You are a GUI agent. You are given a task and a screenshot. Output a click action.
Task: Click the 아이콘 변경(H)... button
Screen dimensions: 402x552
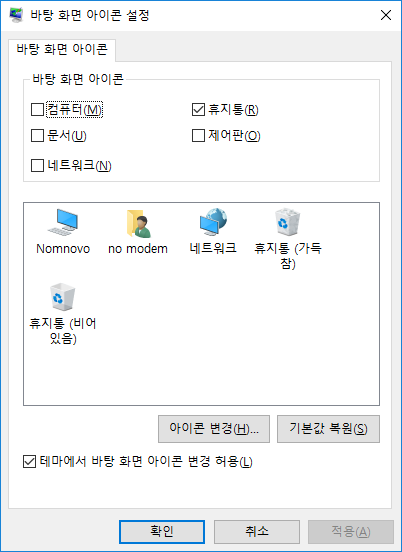(x=214, y=429)
